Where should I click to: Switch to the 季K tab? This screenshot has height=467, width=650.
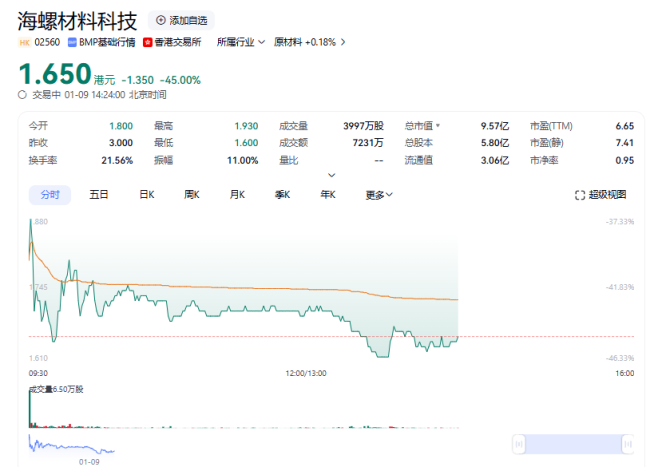282,195
